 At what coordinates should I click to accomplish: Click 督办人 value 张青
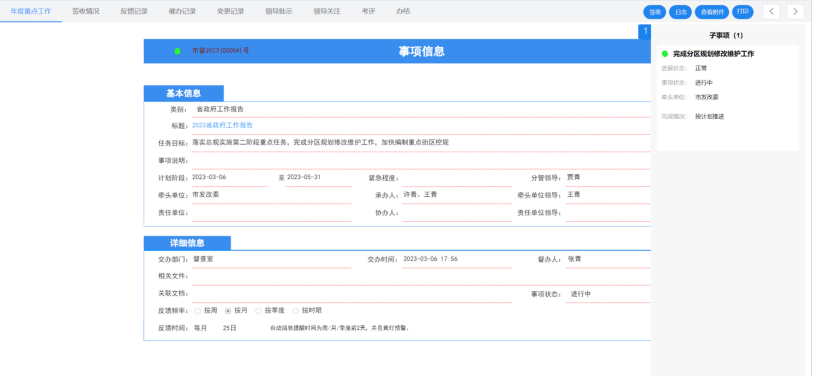click(x=574, y=259)
